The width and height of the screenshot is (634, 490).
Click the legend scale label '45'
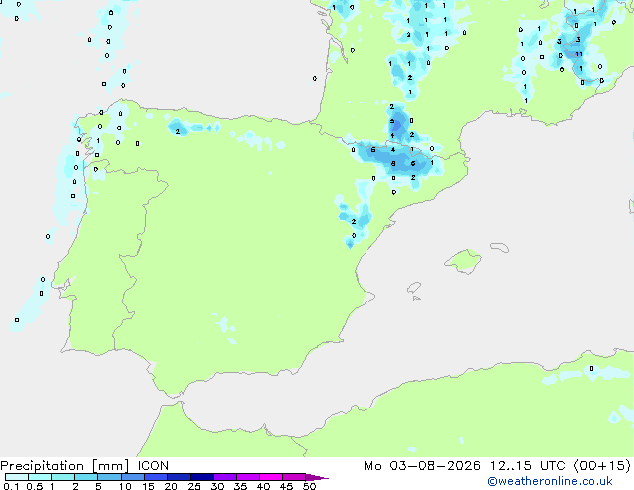tap(286, 486)
